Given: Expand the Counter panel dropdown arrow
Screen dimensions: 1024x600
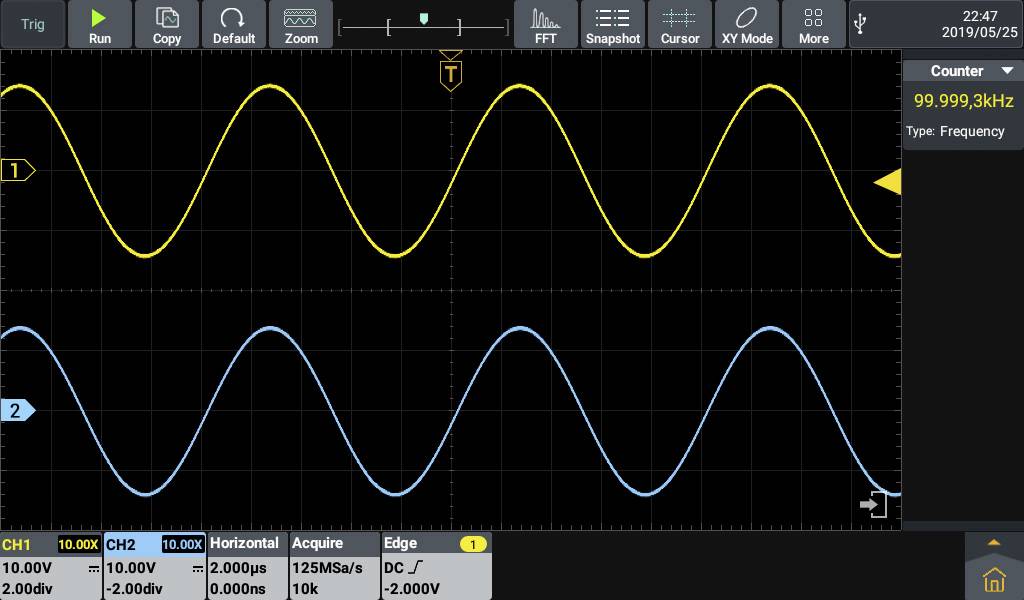Looking at the screenshot, I should pyautogui.click(x=1007, y=71).
